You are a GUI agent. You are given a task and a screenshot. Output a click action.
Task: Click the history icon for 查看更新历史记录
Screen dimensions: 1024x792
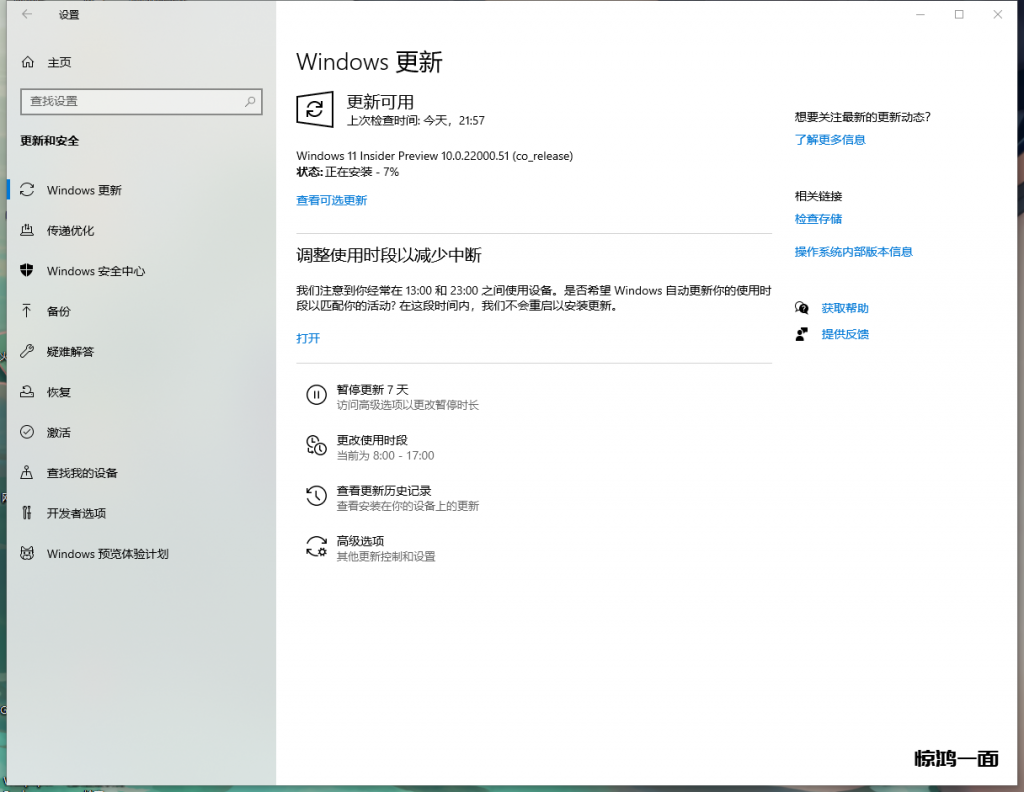pos(316,496)
